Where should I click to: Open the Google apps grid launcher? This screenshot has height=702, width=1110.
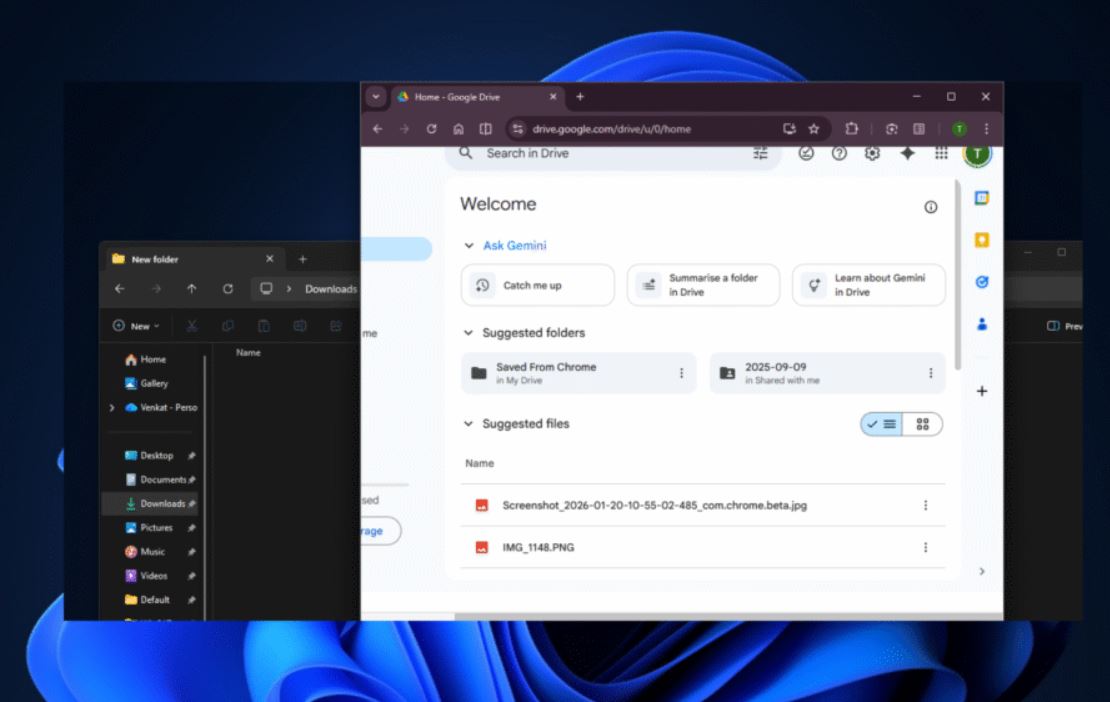[x=940, y=153]
